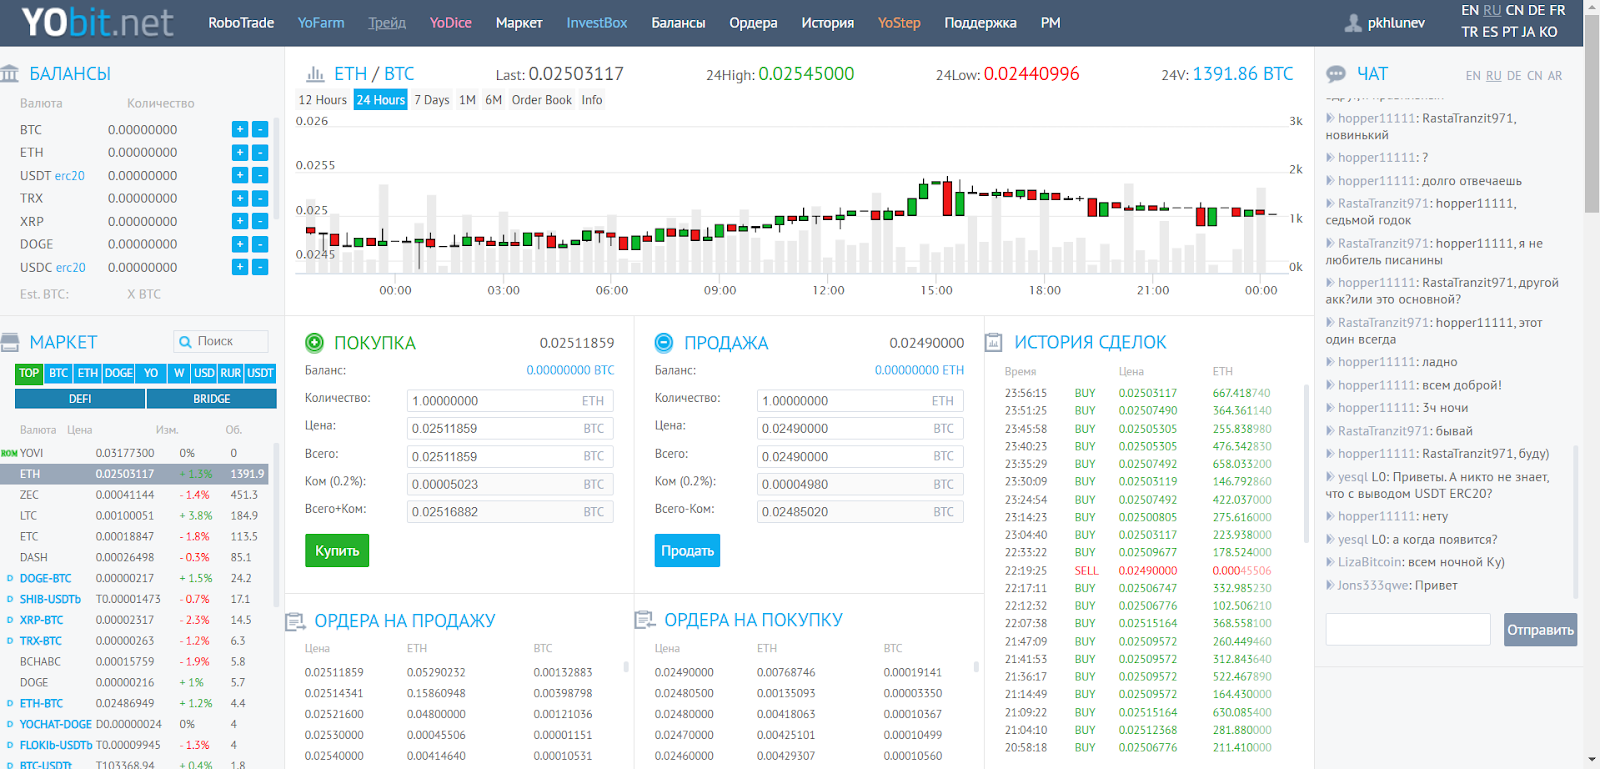
Task: Open the RoboTrade menu item
Action: [x=241, y=23]
